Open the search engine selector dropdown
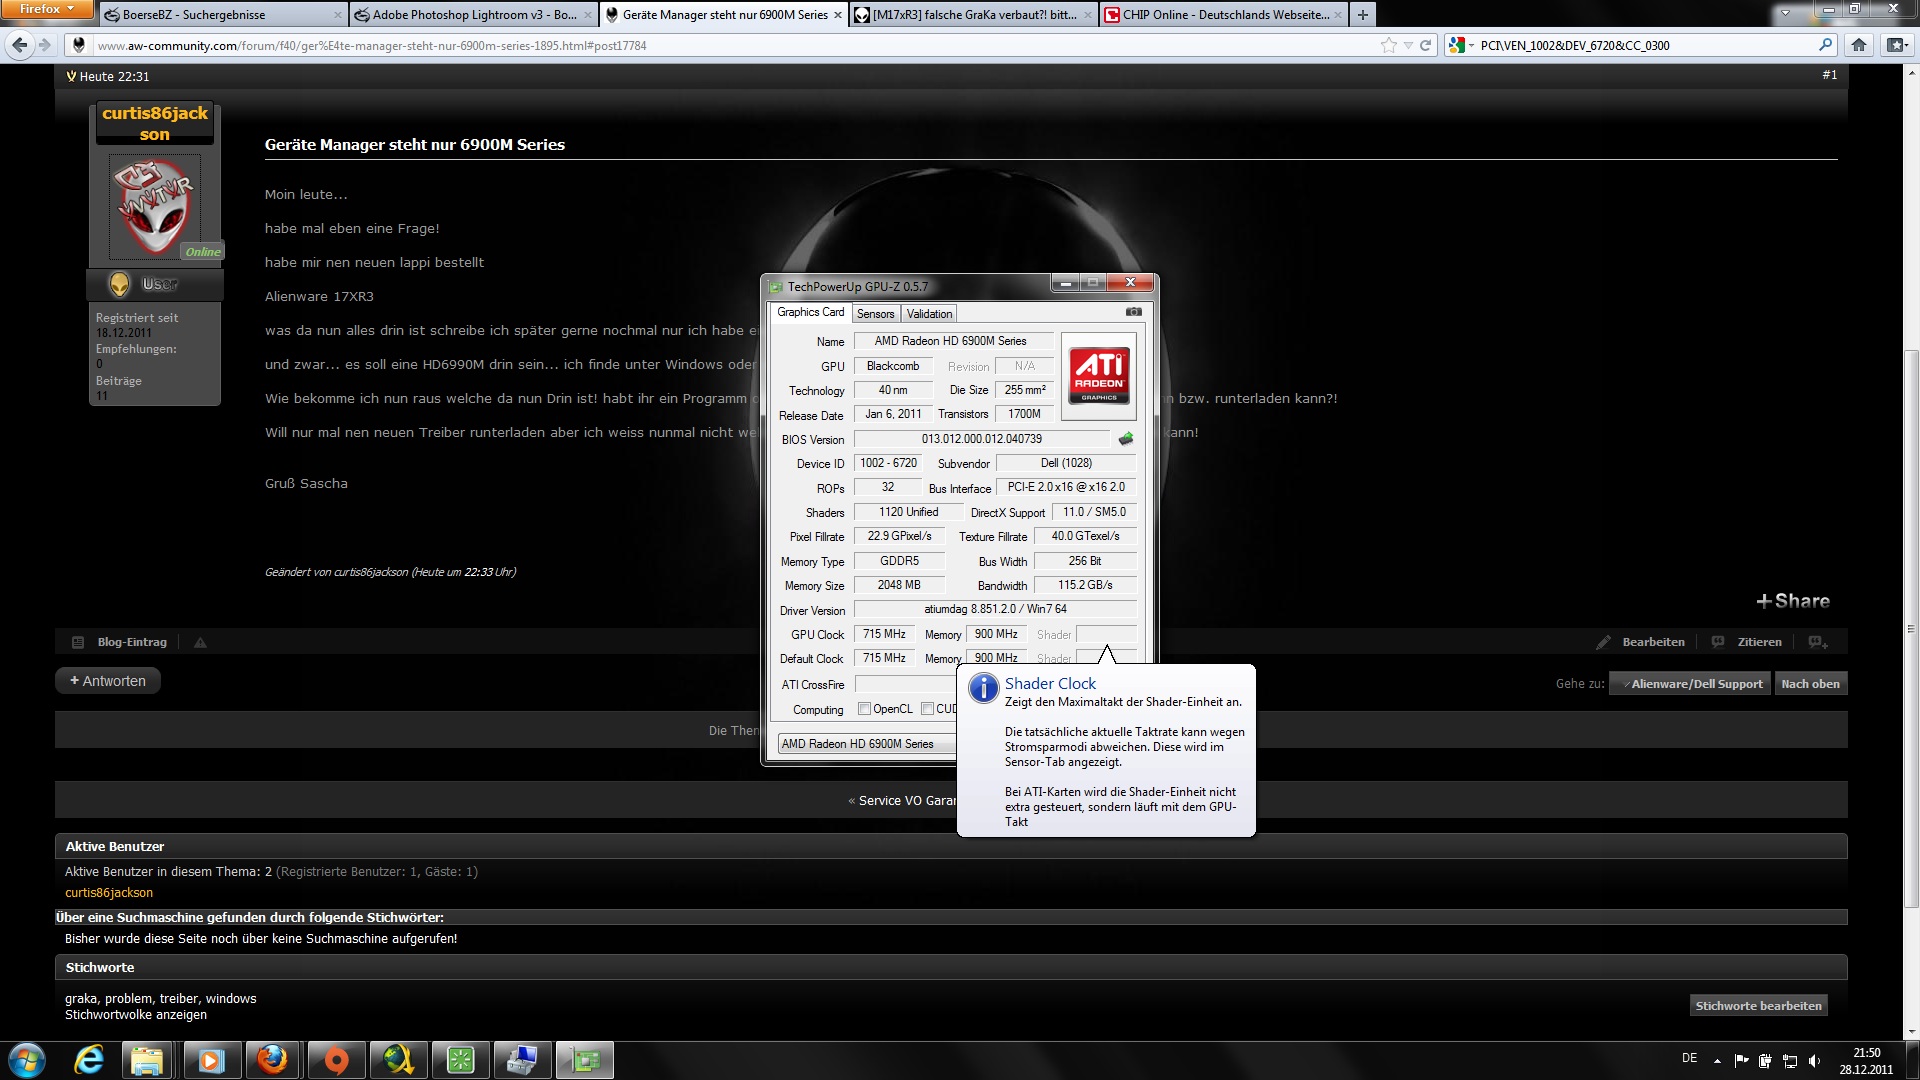Viewport: 1920px width, 1080px height. point(1462,45)
